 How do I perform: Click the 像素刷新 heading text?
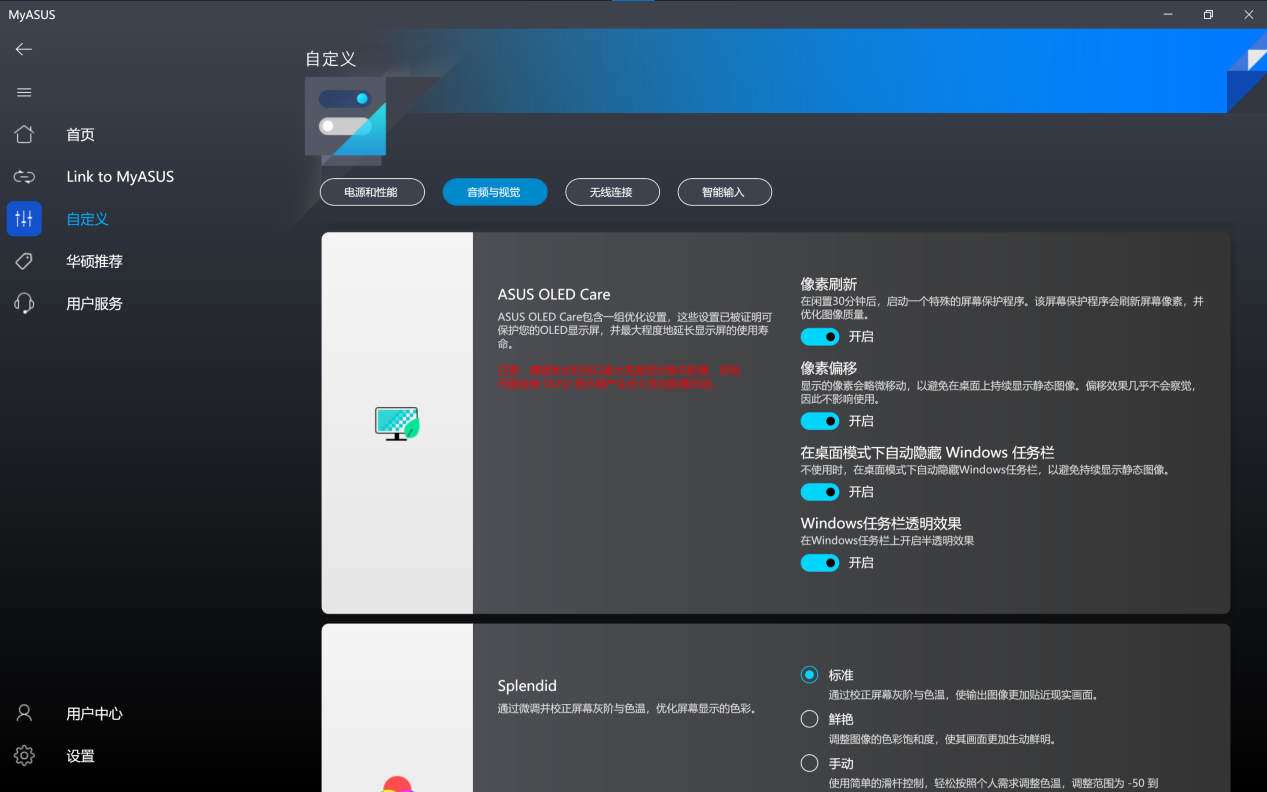pyautogui.click(x=829, y=284)
